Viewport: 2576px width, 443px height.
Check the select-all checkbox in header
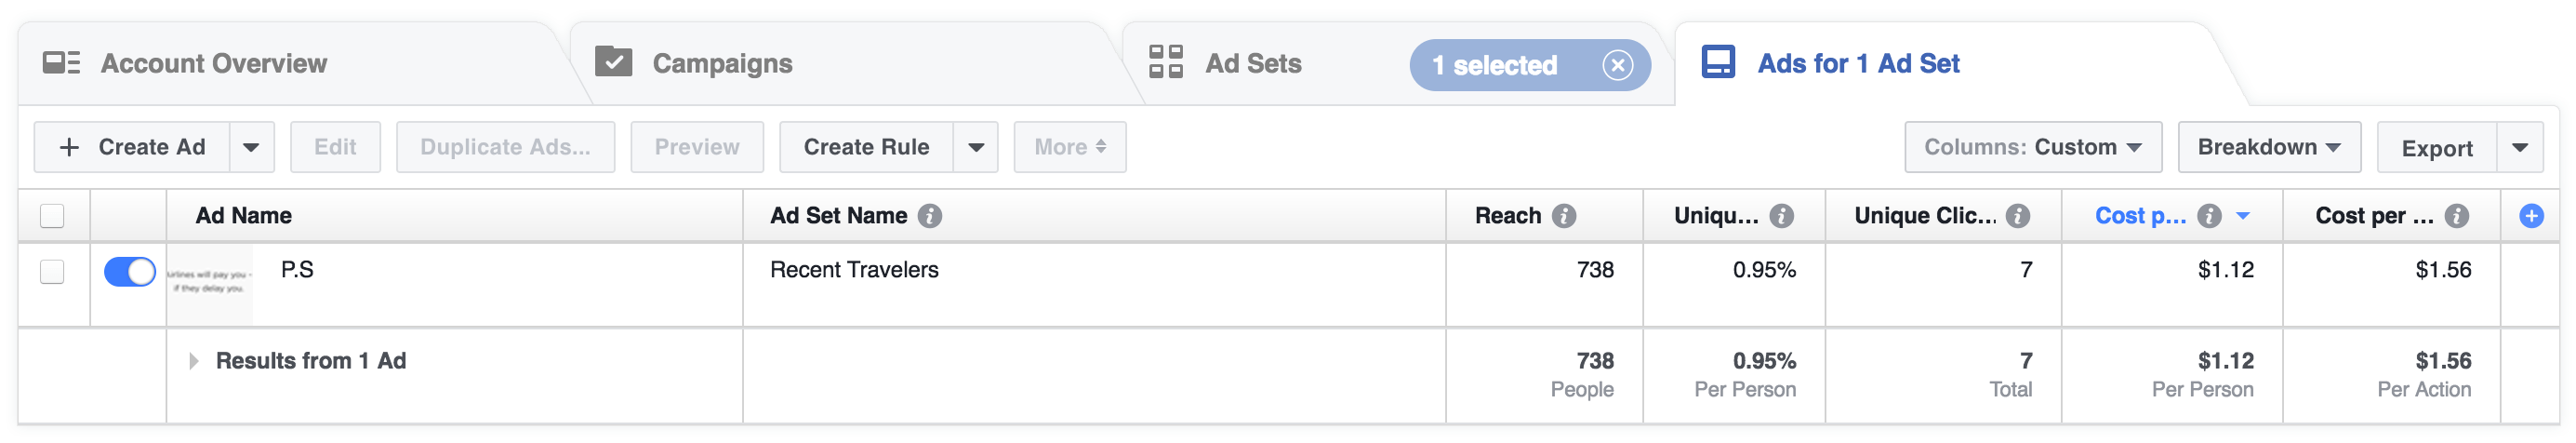point(52,216)
